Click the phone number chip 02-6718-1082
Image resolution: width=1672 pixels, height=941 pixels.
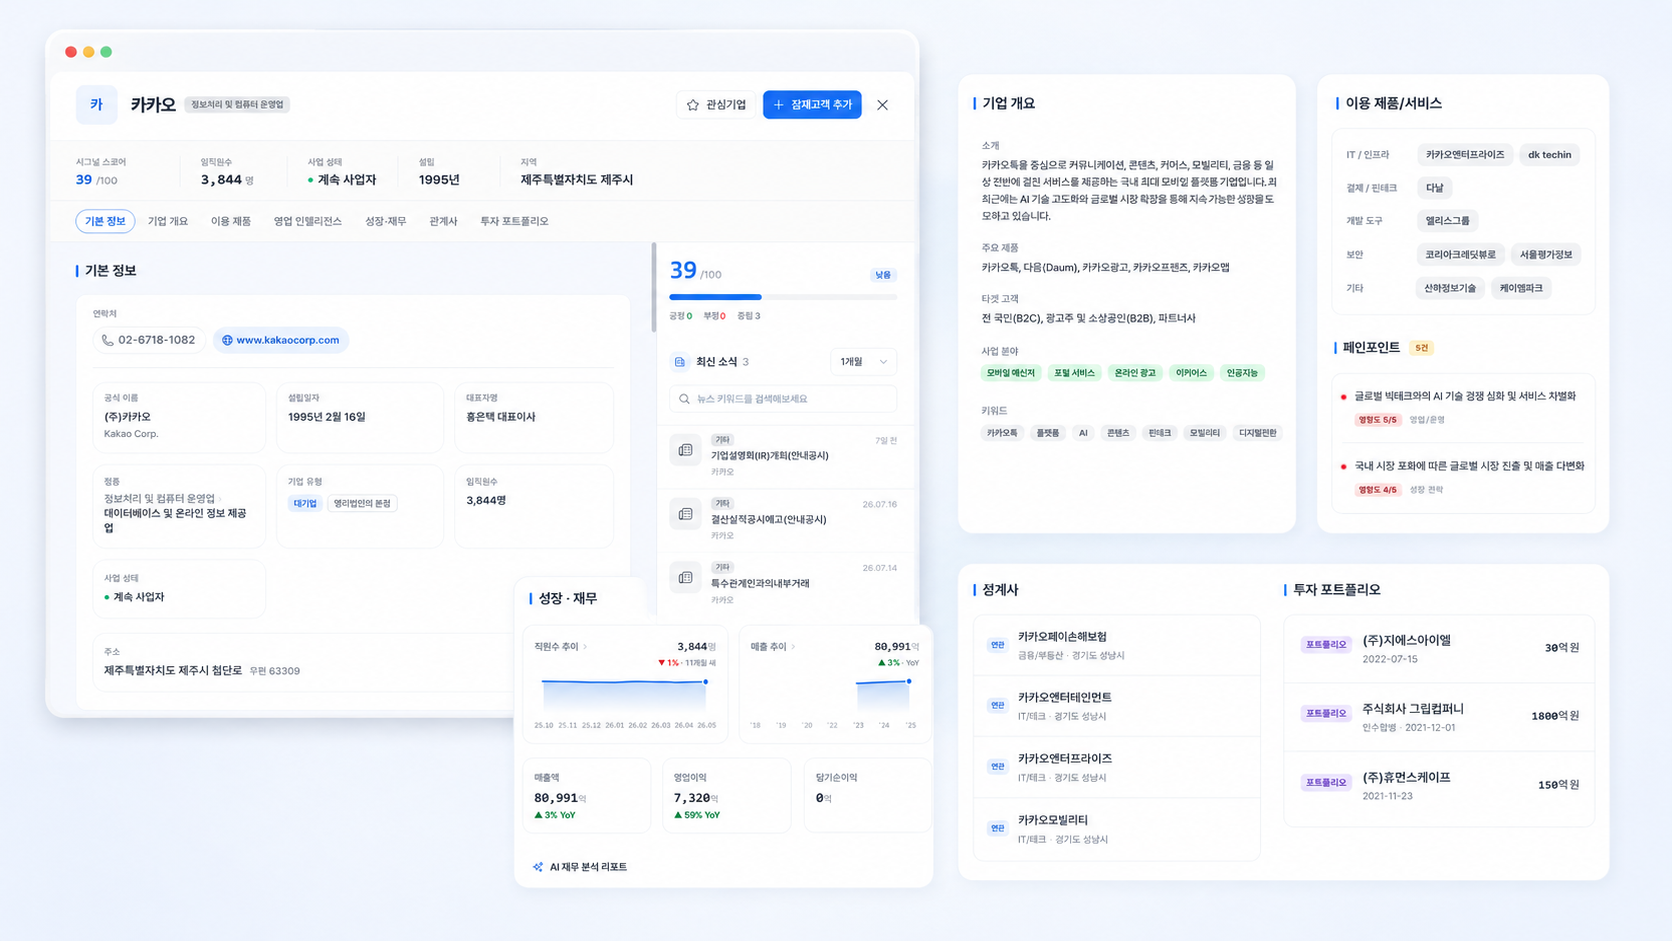click(149, 340)
